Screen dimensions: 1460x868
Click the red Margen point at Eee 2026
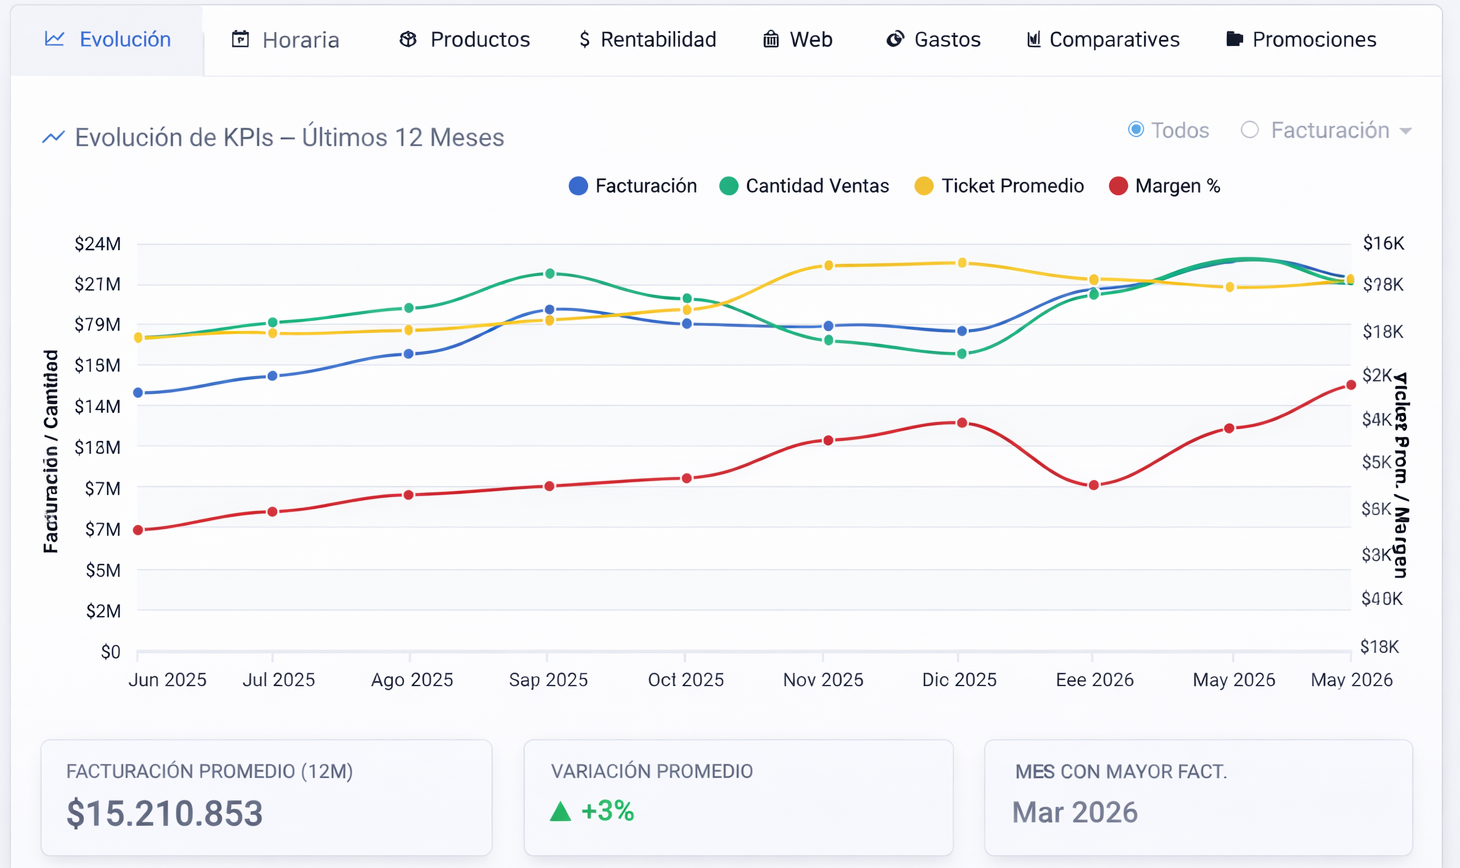pos(1094,485)
